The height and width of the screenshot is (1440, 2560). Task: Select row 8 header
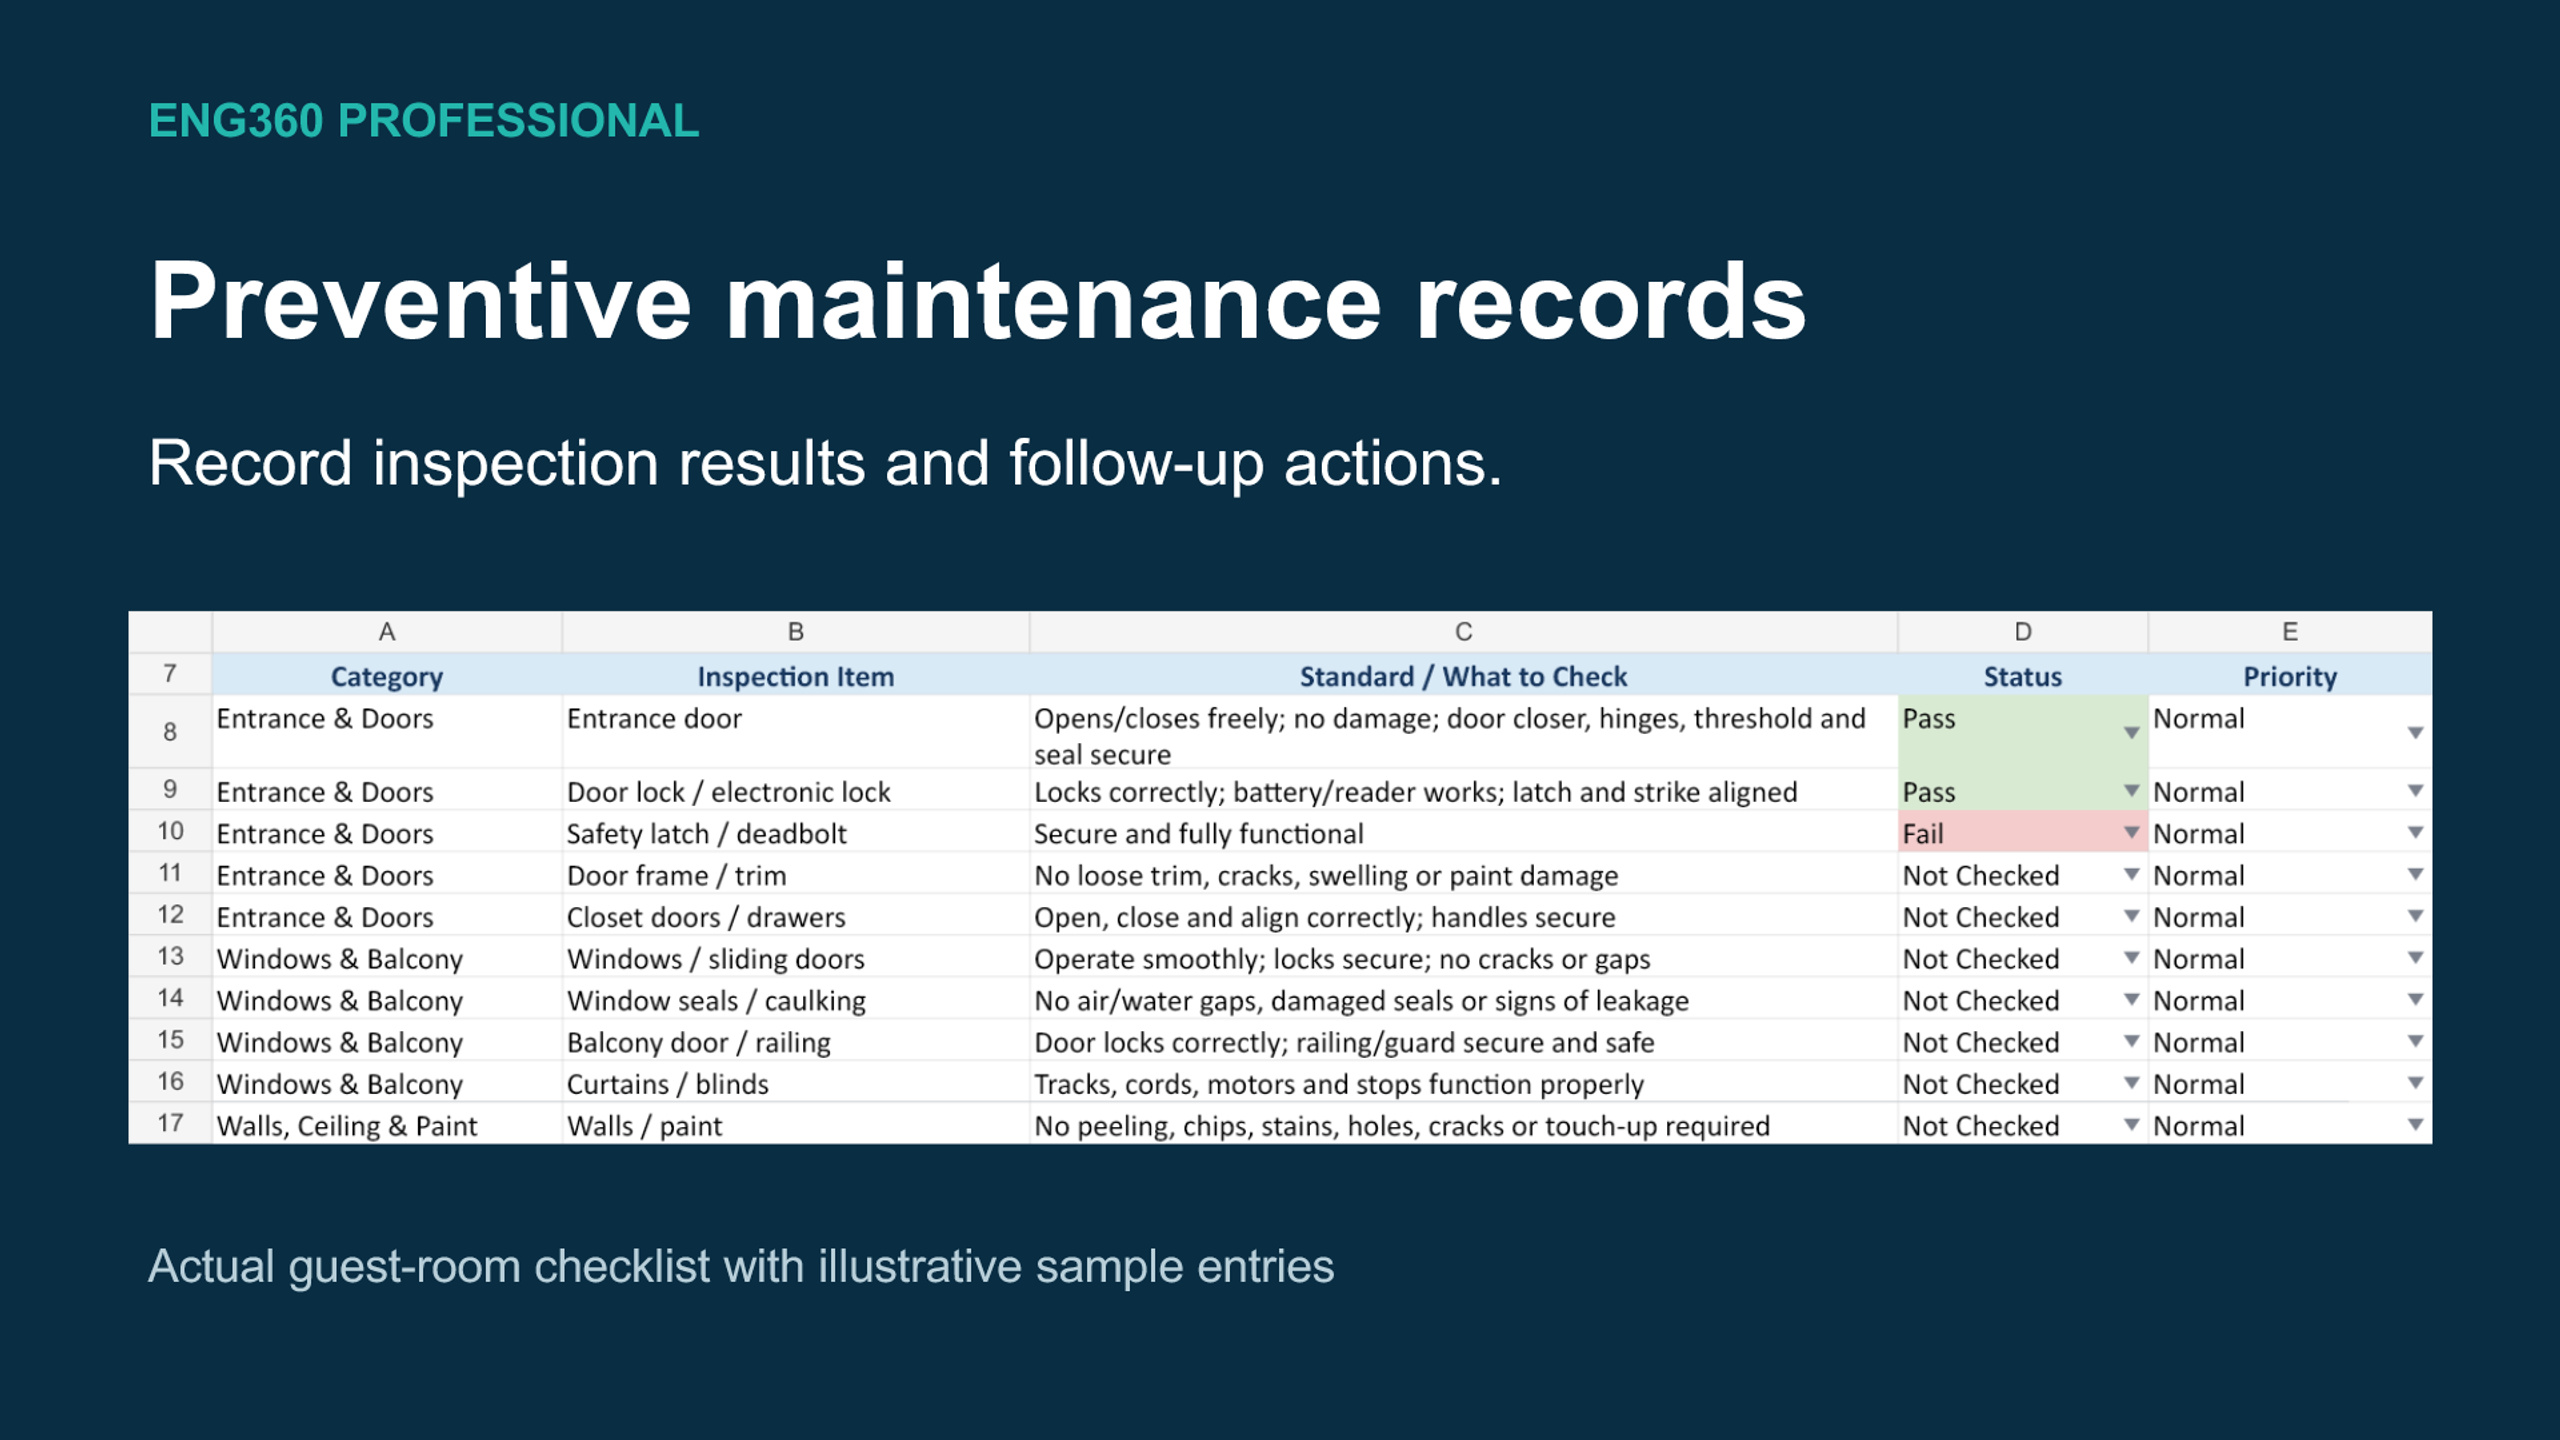pos(170,732)
